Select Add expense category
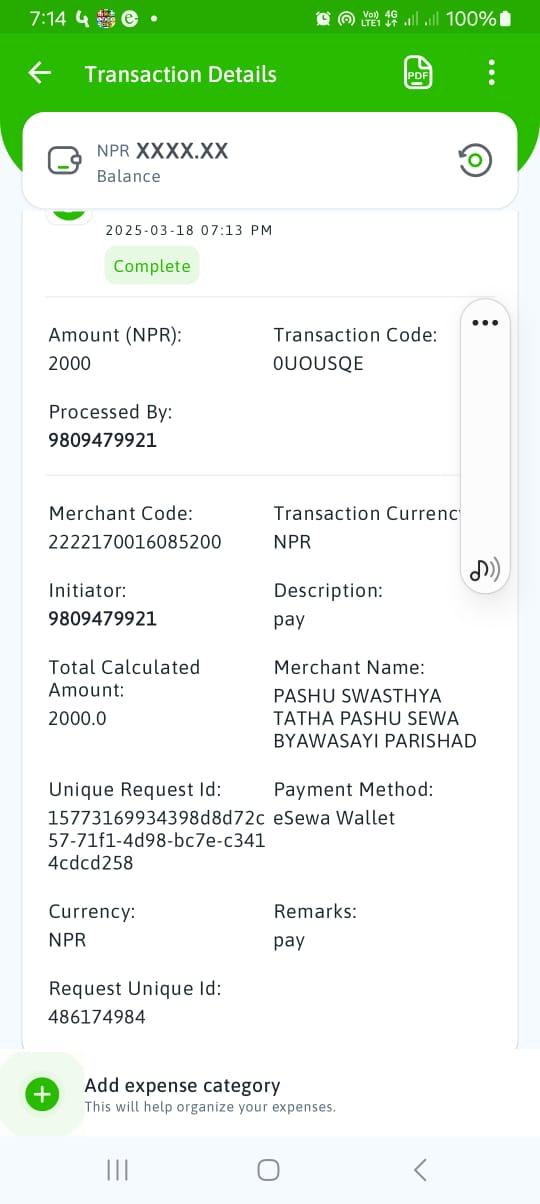The image size is (540, 1204). 182,1085
